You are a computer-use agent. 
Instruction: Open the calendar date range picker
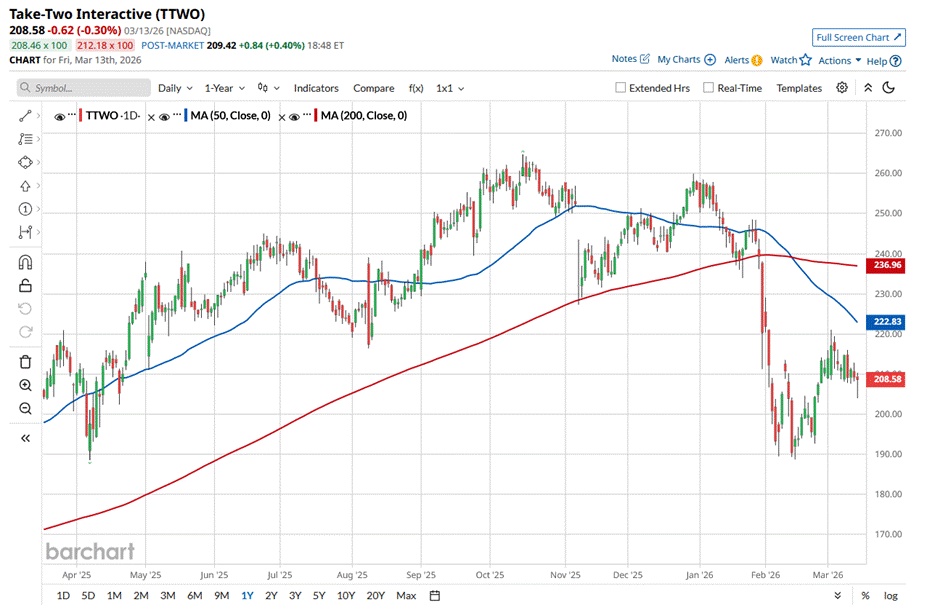pyautogui.click(x=435, y=596)
